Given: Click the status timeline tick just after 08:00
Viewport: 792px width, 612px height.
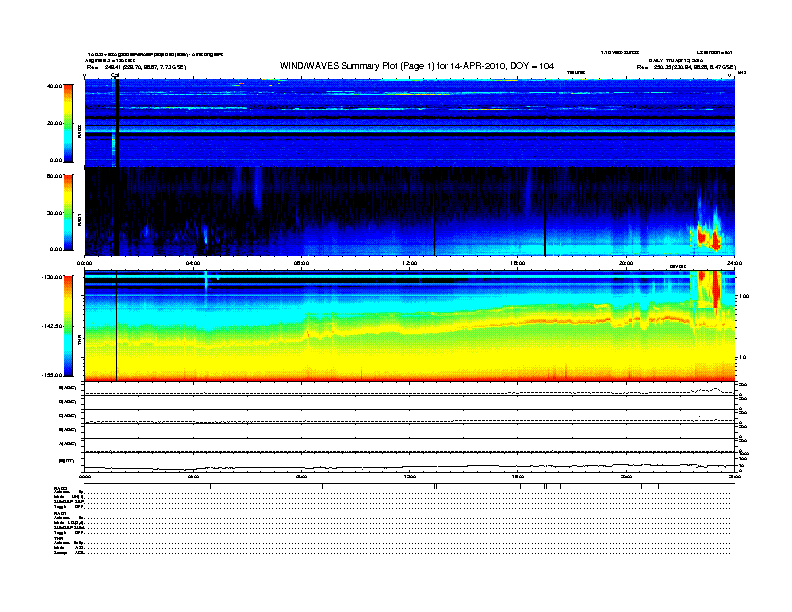Looking at the screenshot, I should [x=323, y=486].
